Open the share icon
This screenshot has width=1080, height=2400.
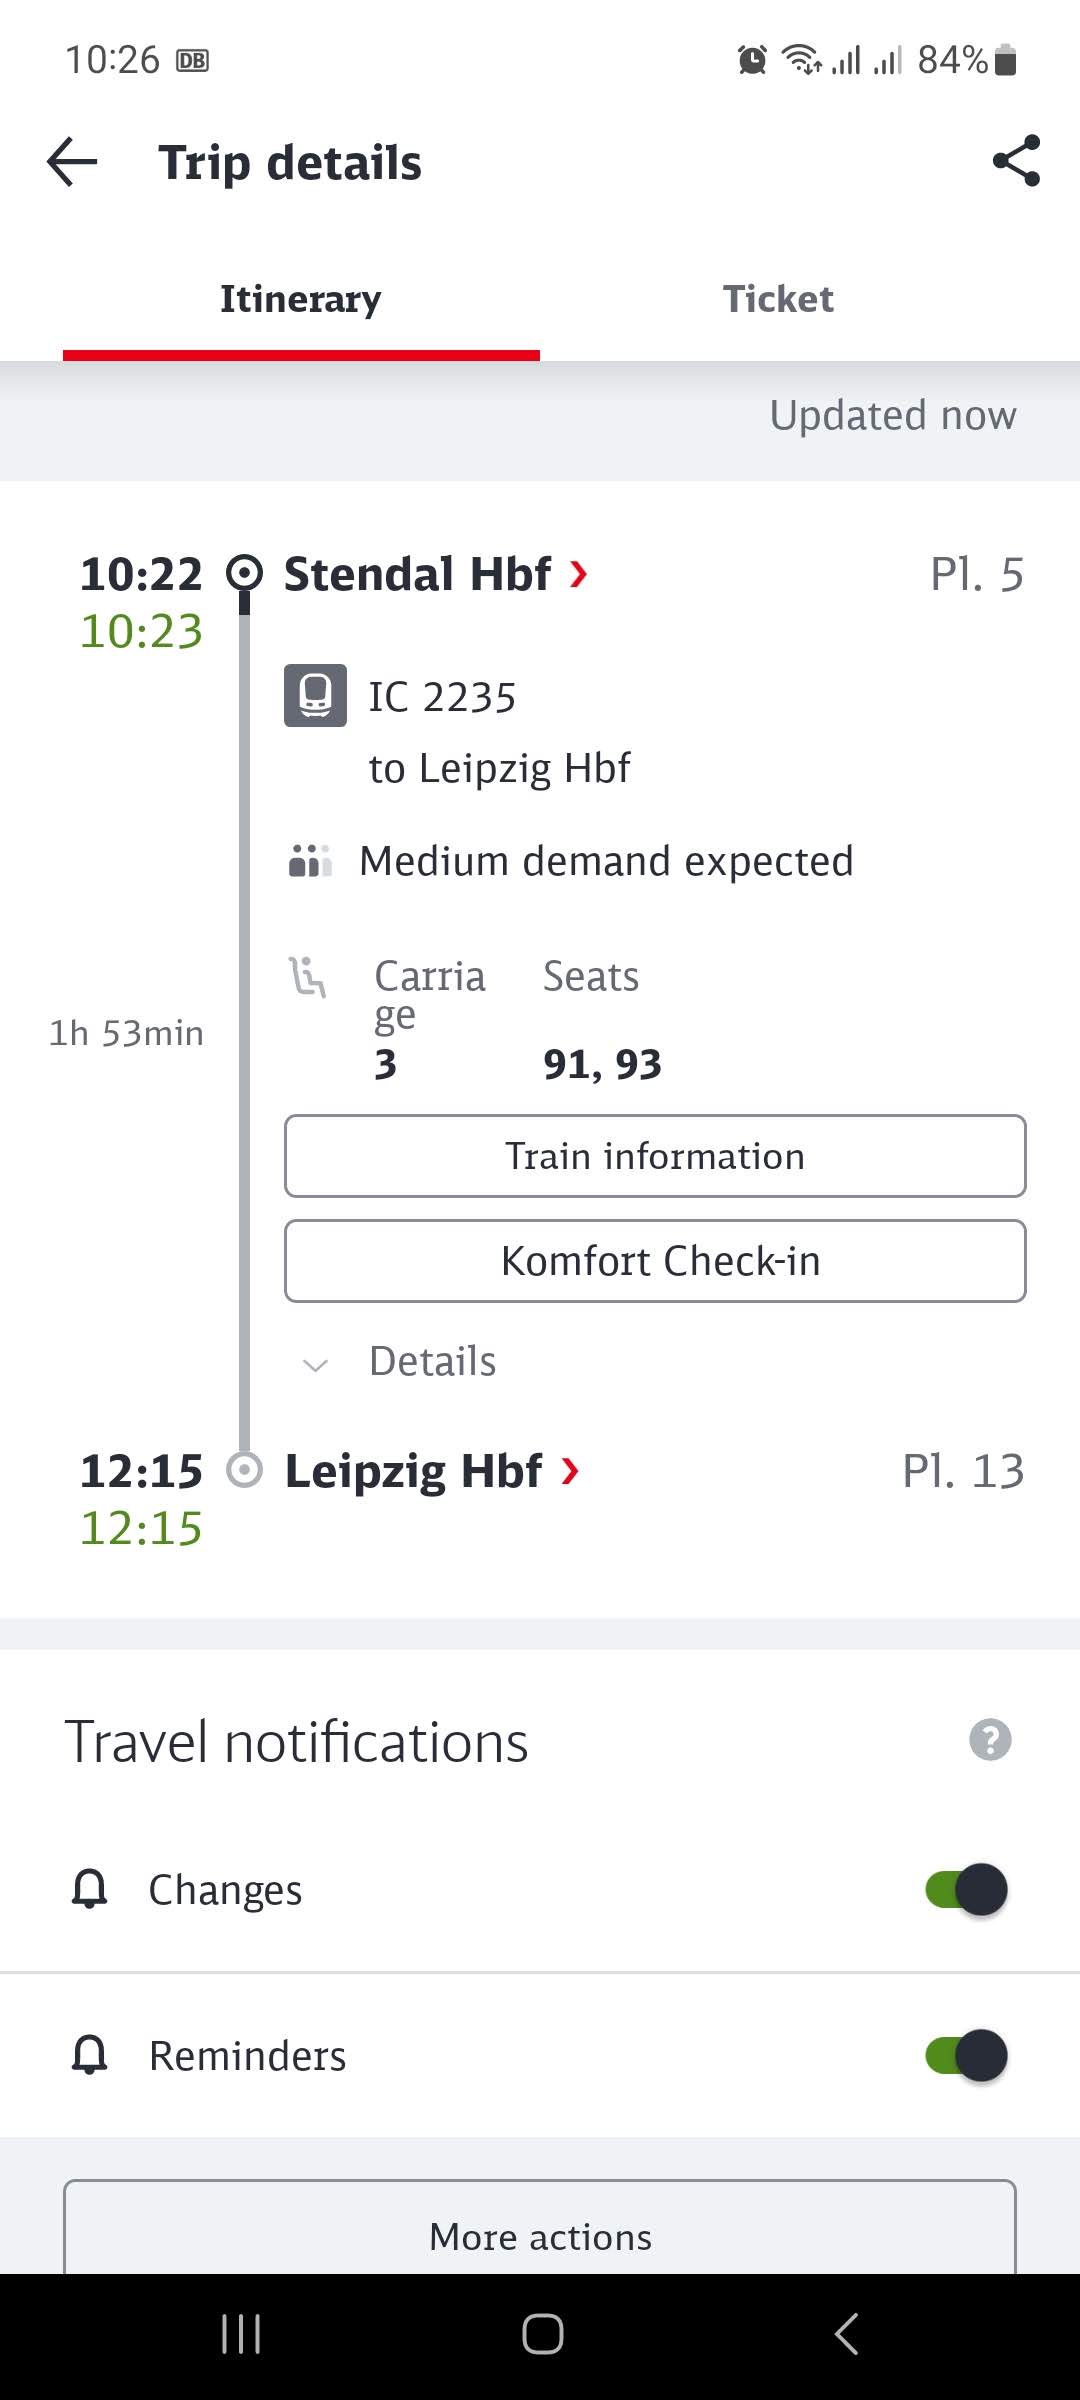point(1016,161)
